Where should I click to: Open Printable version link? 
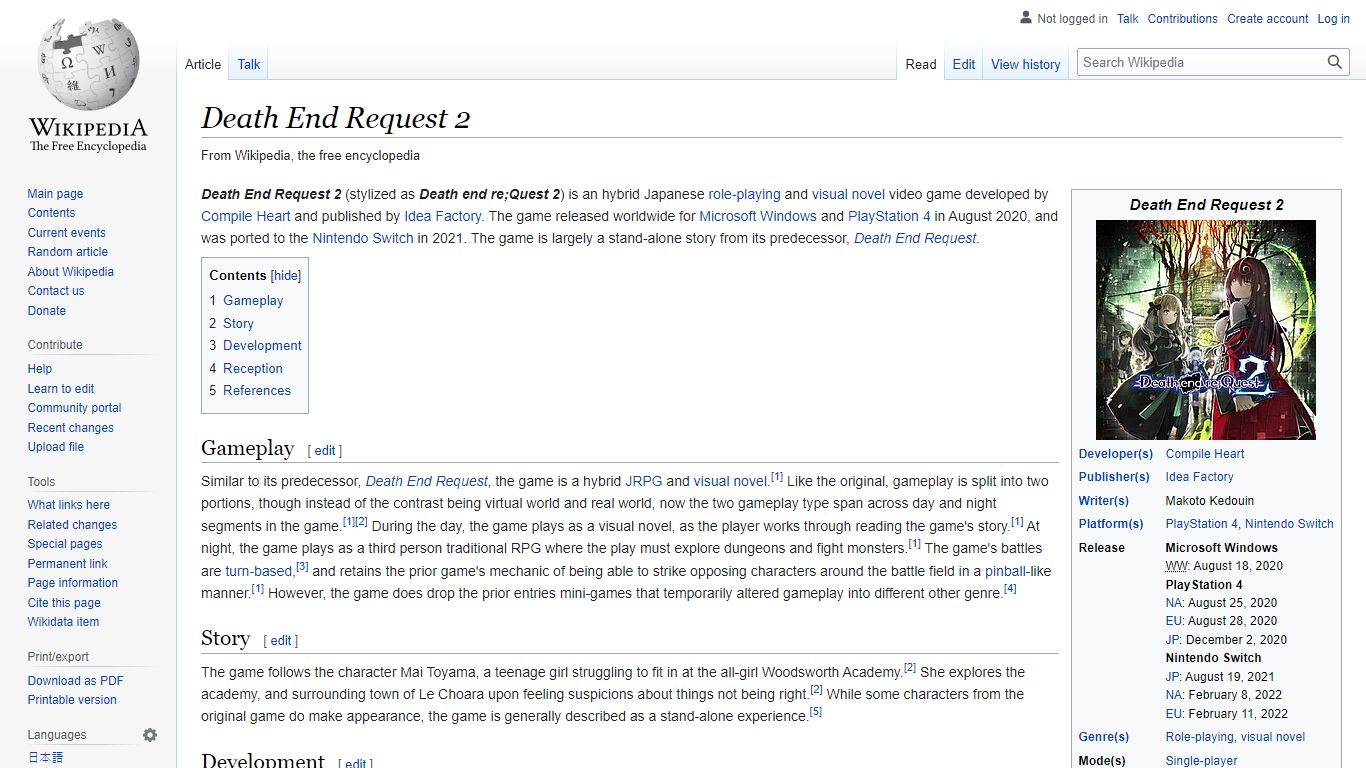tap(72, 700)
